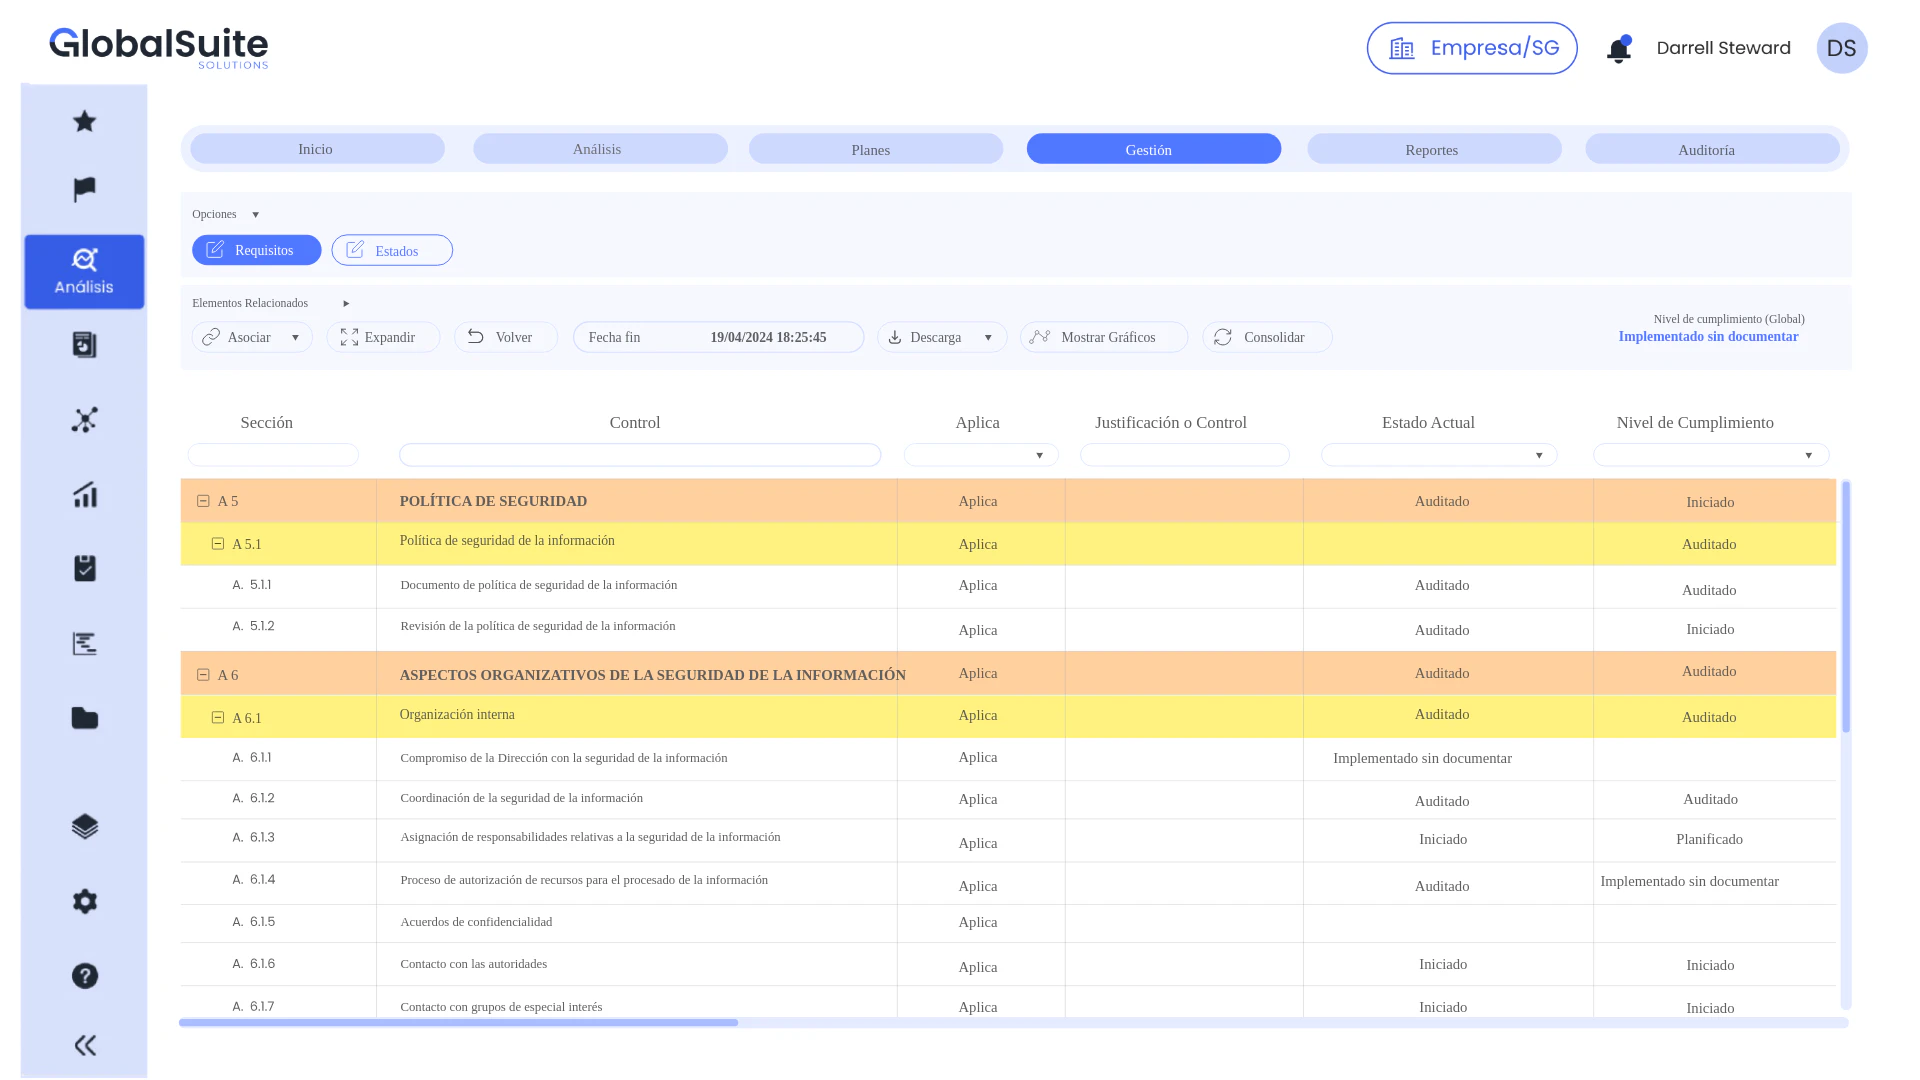Open the favorites star icon
Viewport: 1920px width, 1080px height.
pyautogui.click(x=84, y=121)
